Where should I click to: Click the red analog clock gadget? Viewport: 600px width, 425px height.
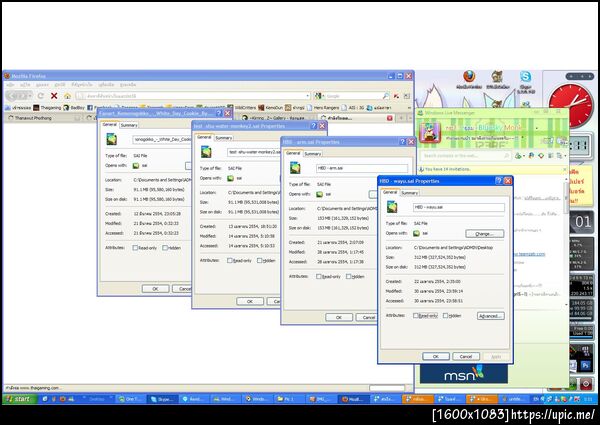click(x=571, y=104)
